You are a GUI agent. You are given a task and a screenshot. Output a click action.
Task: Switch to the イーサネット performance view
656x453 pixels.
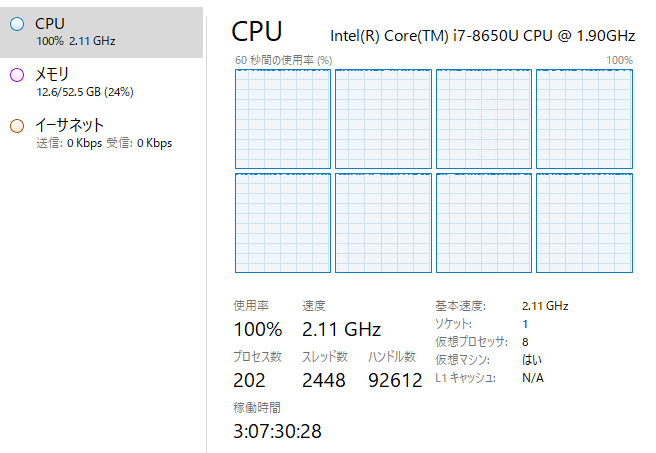[101, 134]
